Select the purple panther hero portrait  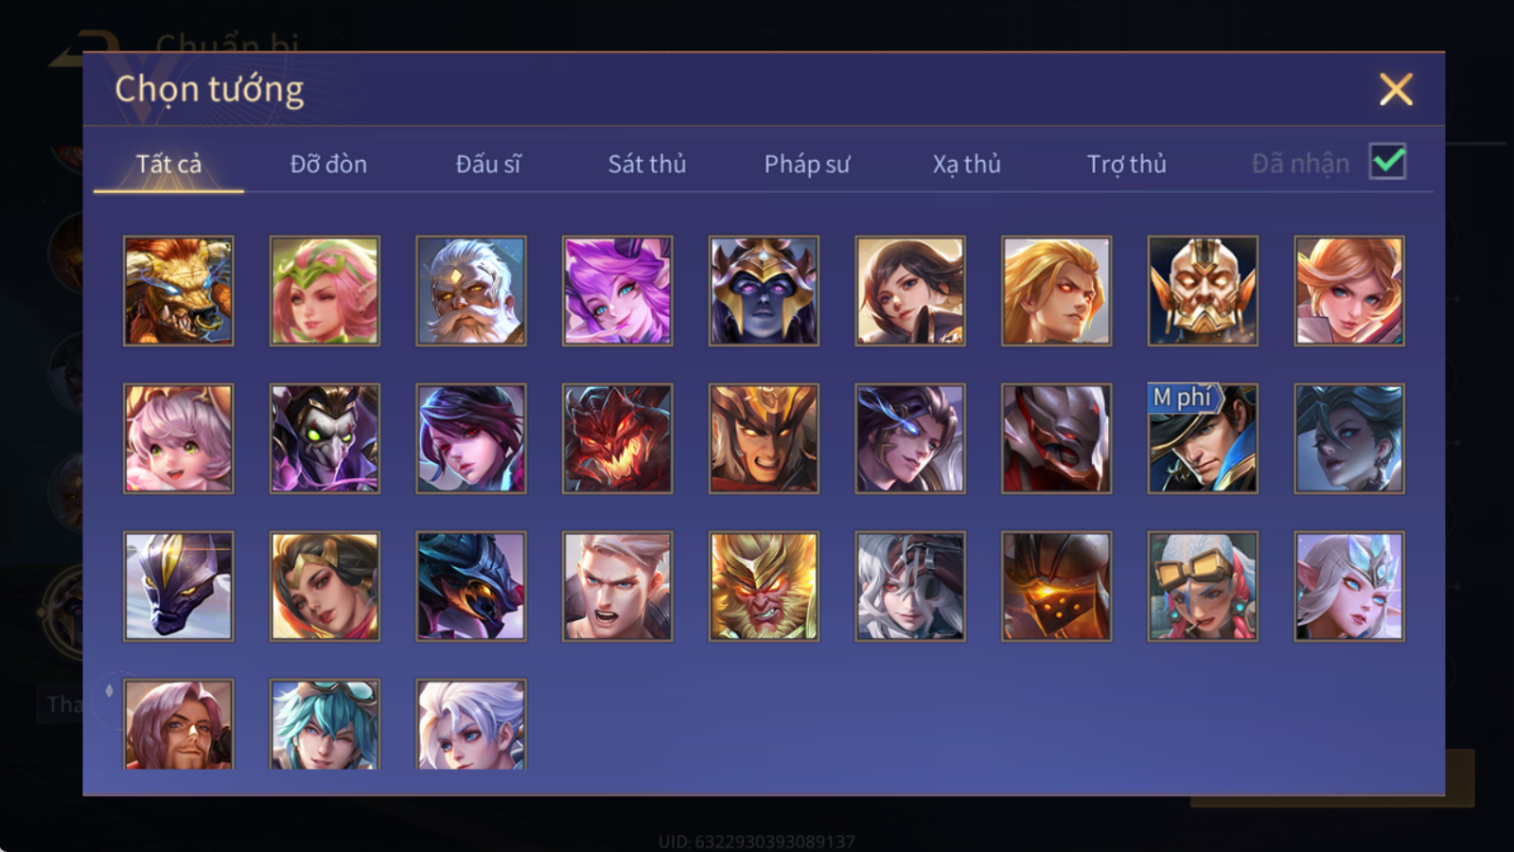coord(179,586)
